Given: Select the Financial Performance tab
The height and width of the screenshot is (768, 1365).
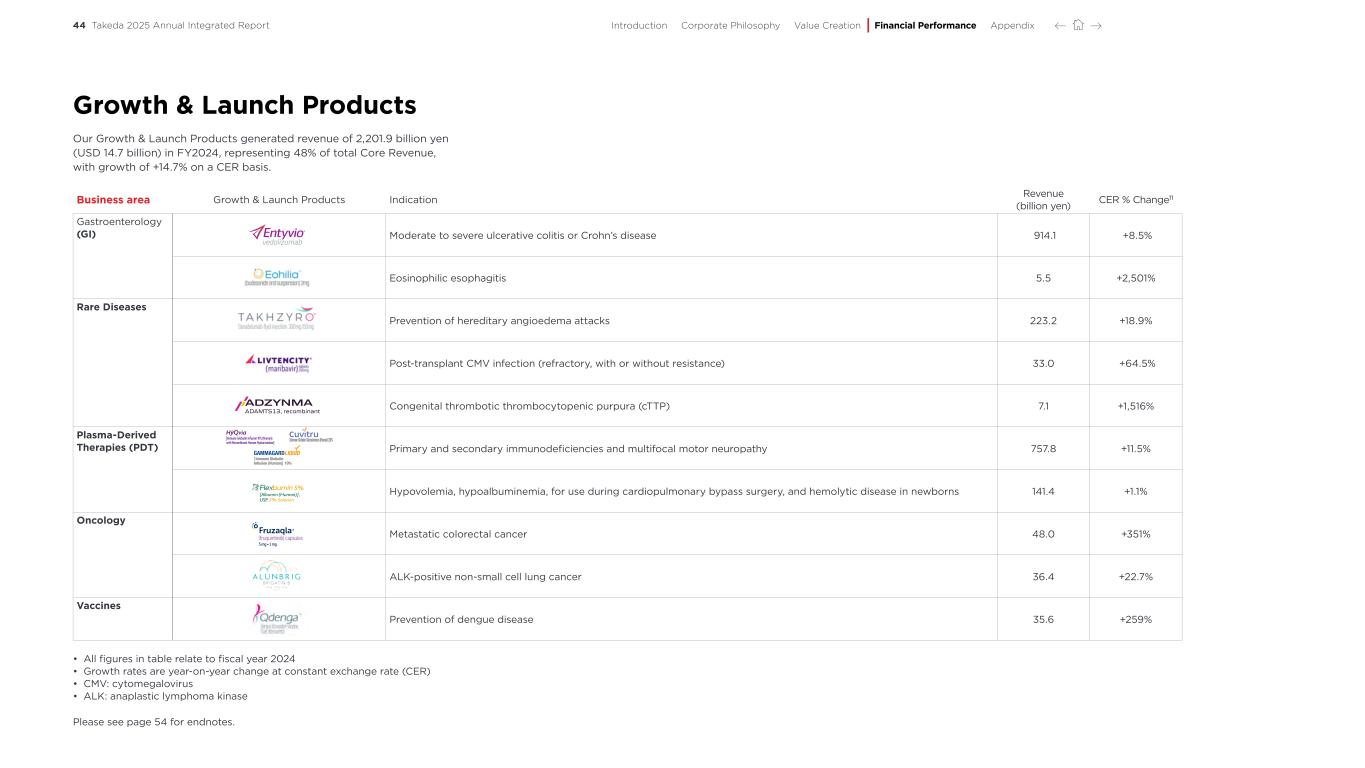Looking at the screenshot, I should coord(925,26).
